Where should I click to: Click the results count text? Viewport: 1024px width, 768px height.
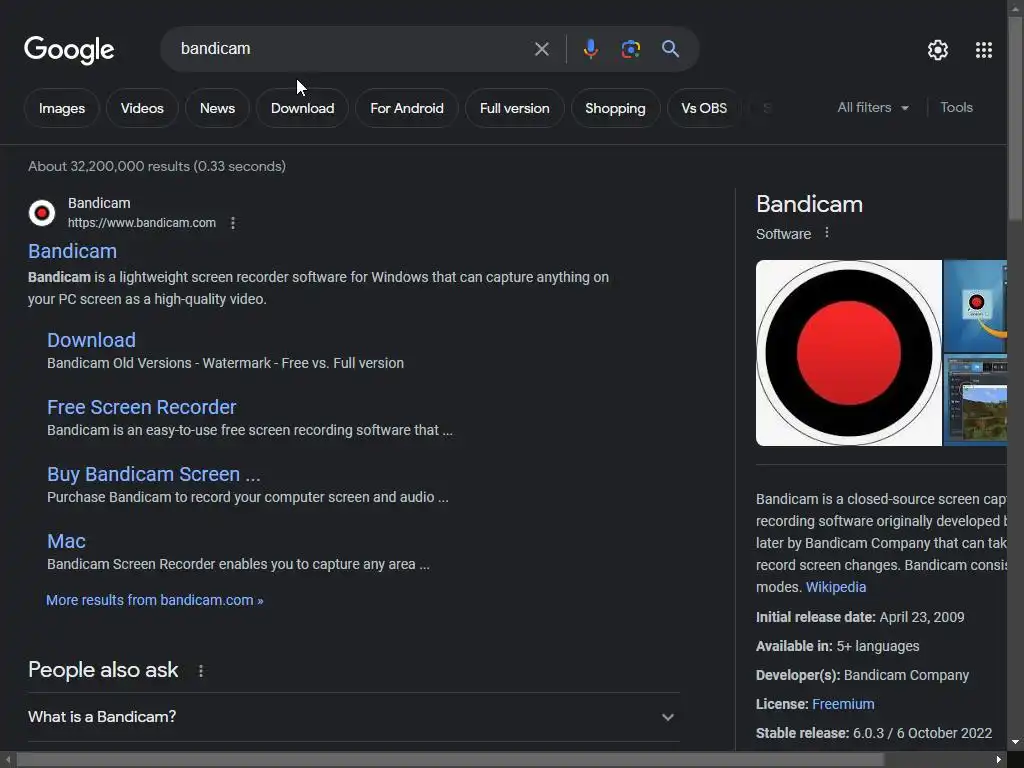pos(157,167)
